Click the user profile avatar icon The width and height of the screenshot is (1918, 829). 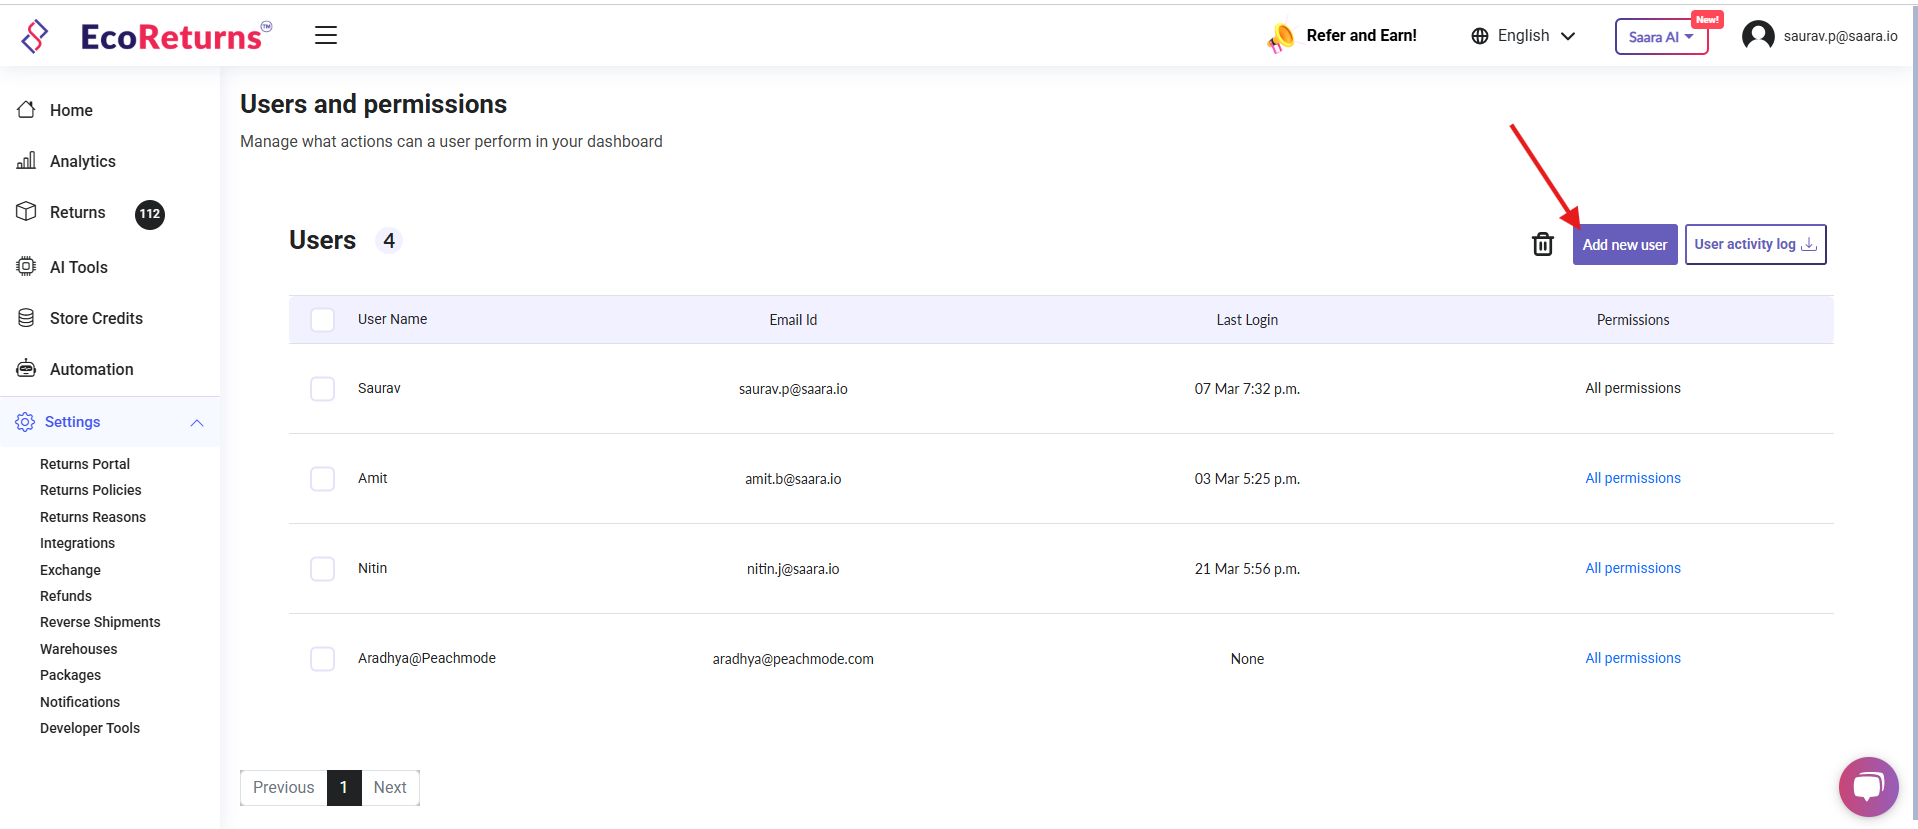point(1757,36)
